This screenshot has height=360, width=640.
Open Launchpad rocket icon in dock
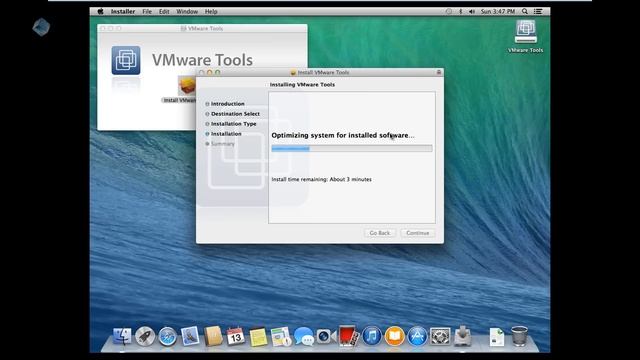click(145, 337)
